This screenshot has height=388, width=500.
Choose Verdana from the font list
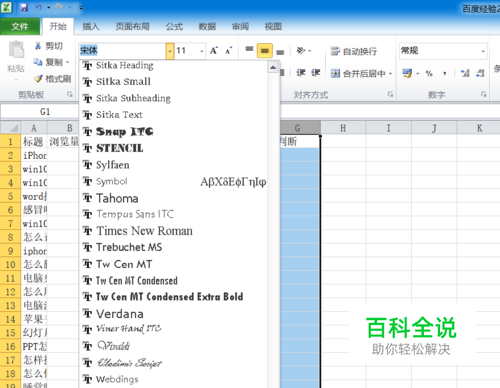click(x=173, y=314)
